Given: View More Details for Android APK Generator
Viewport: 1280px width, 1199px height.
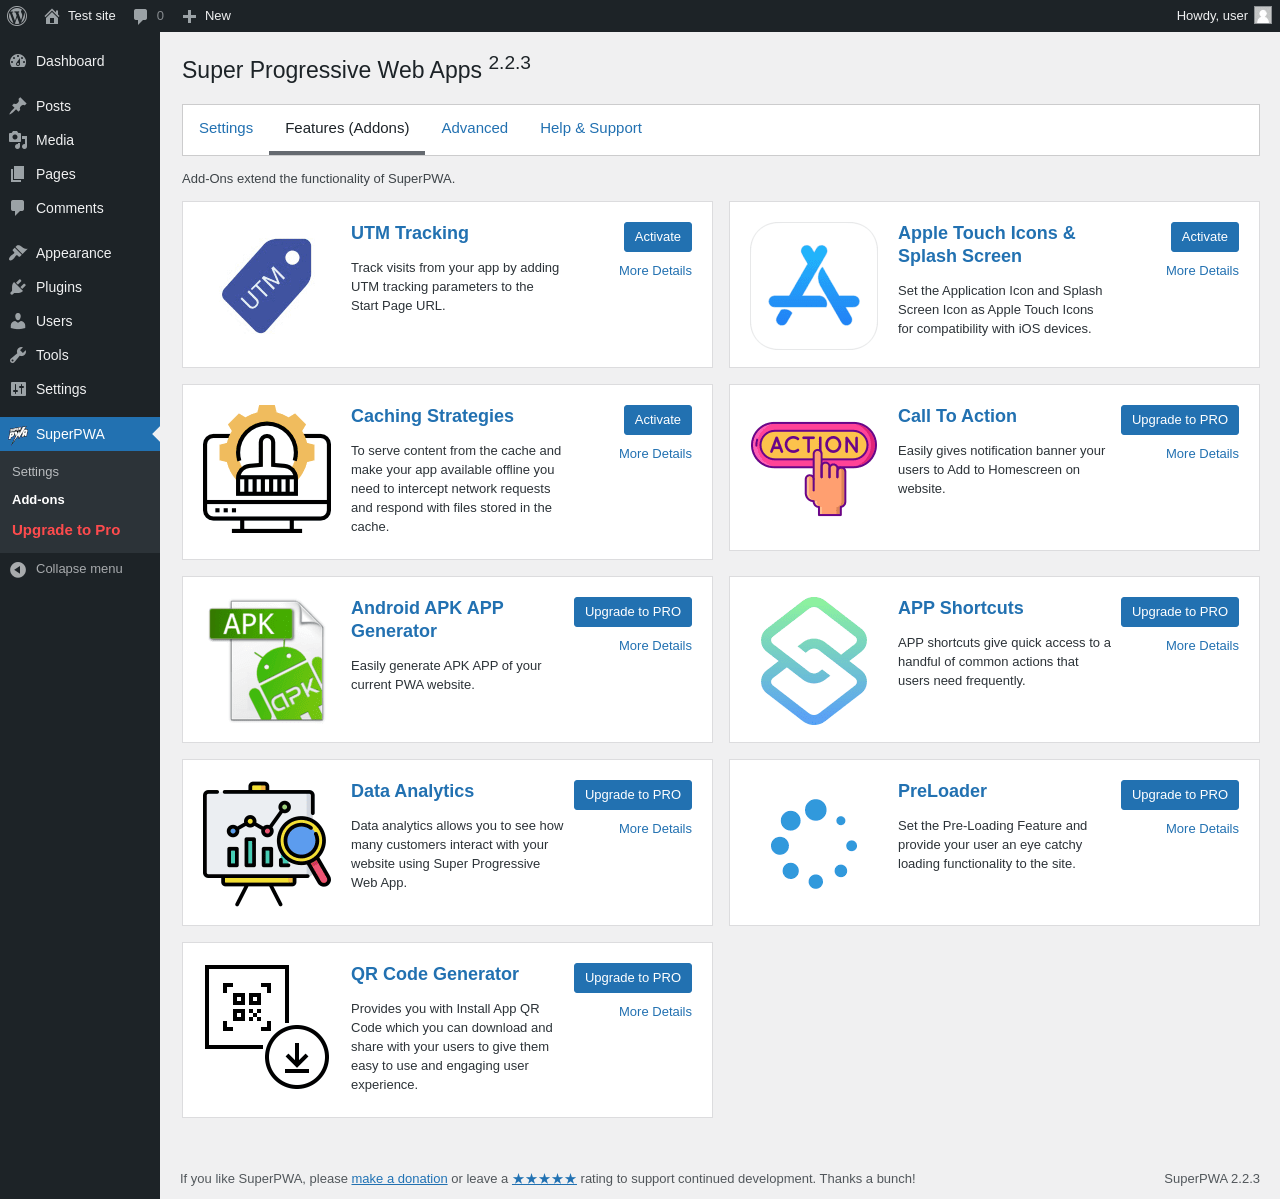Looking at the screenshot, I should [x=655, y=646].
